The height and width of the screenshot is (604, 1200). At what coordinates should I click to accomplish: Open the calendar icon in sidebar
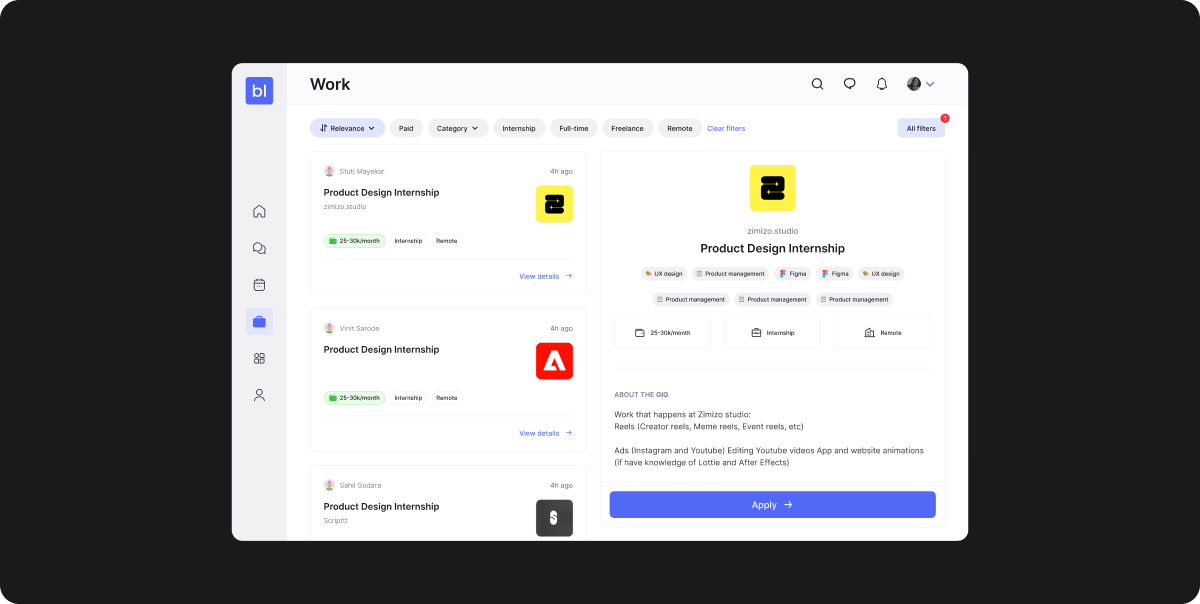coord(259,285)
